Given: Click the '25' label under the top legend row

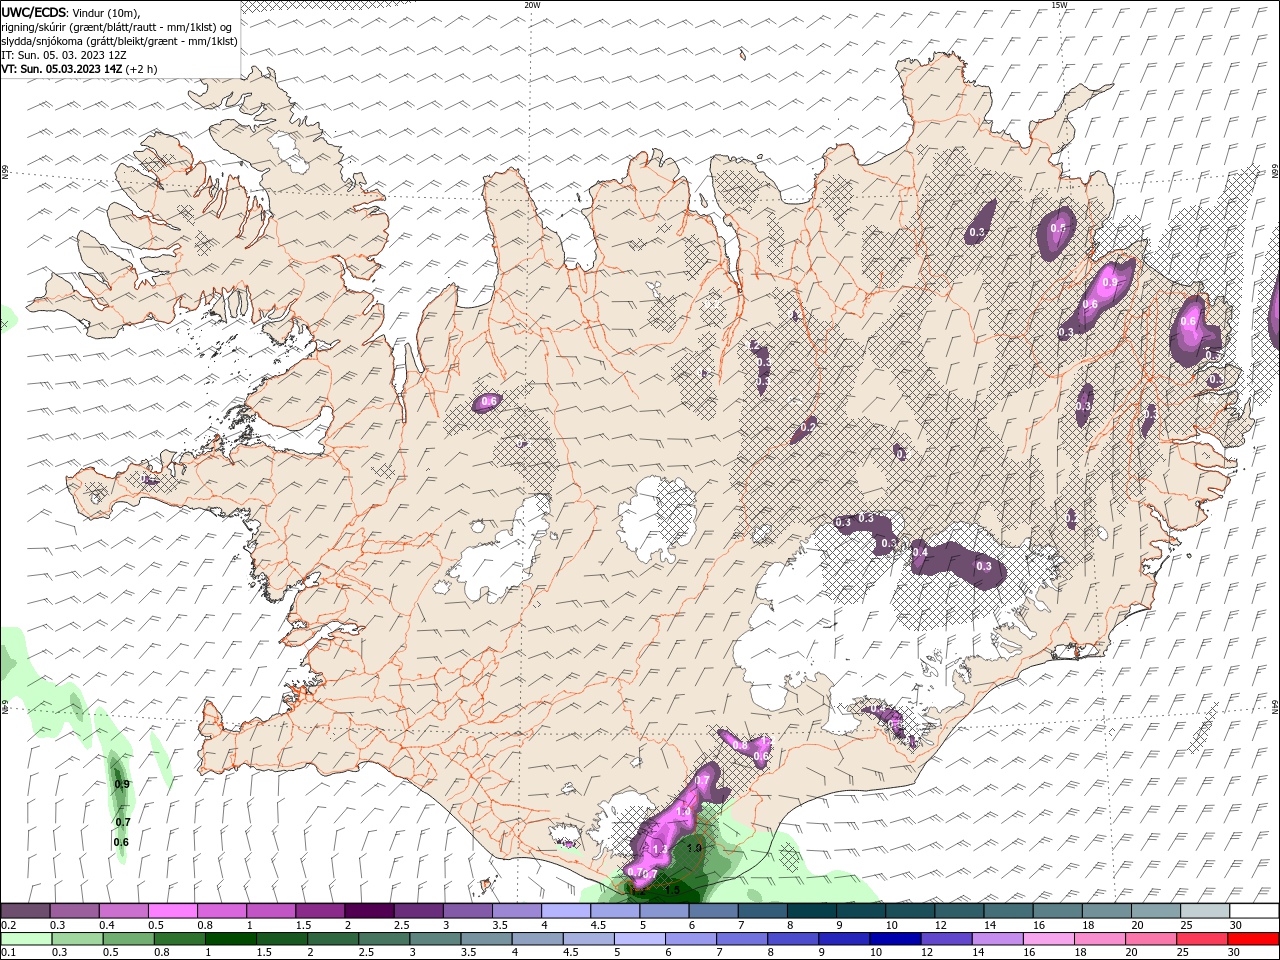Looking at the screenshot, I should [x=1185, y=925].
